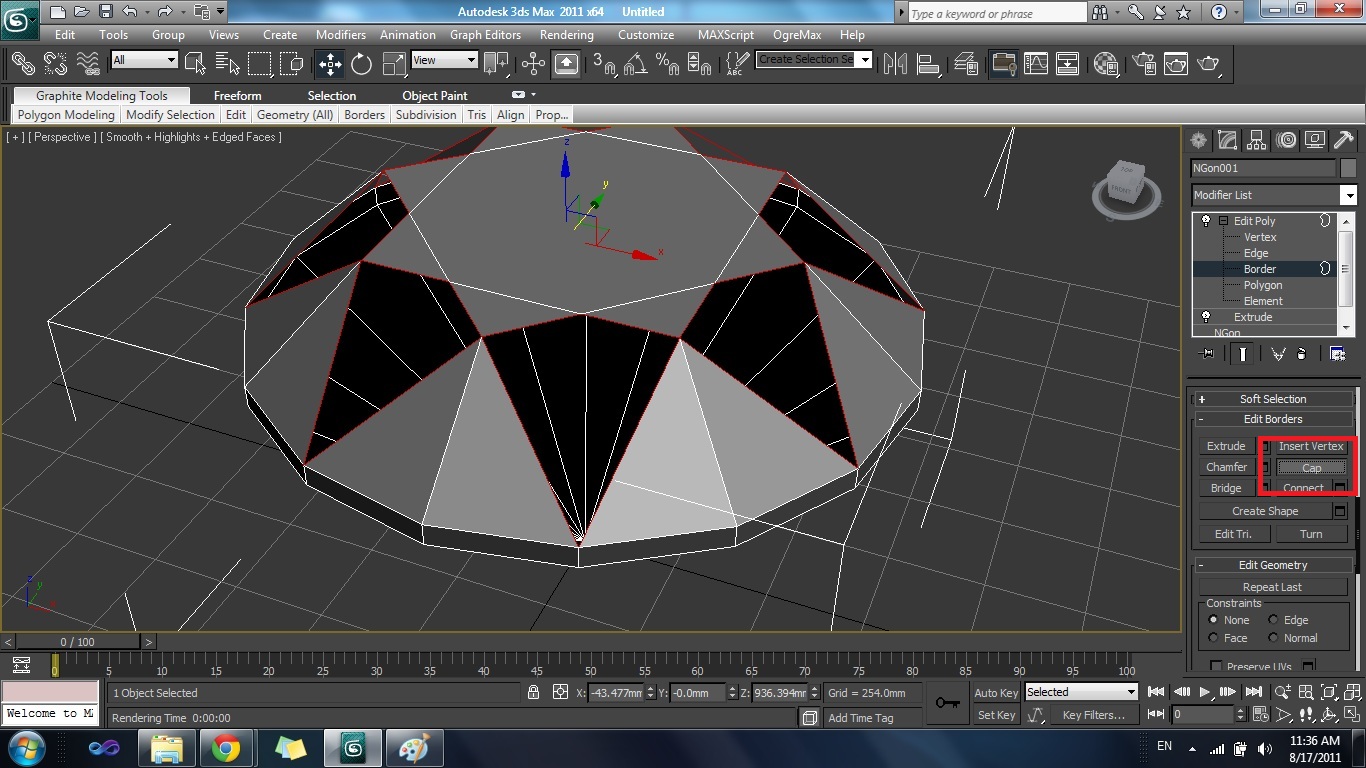
Task: Expand the Soft Selection rollout
Action: point(1272,399)
